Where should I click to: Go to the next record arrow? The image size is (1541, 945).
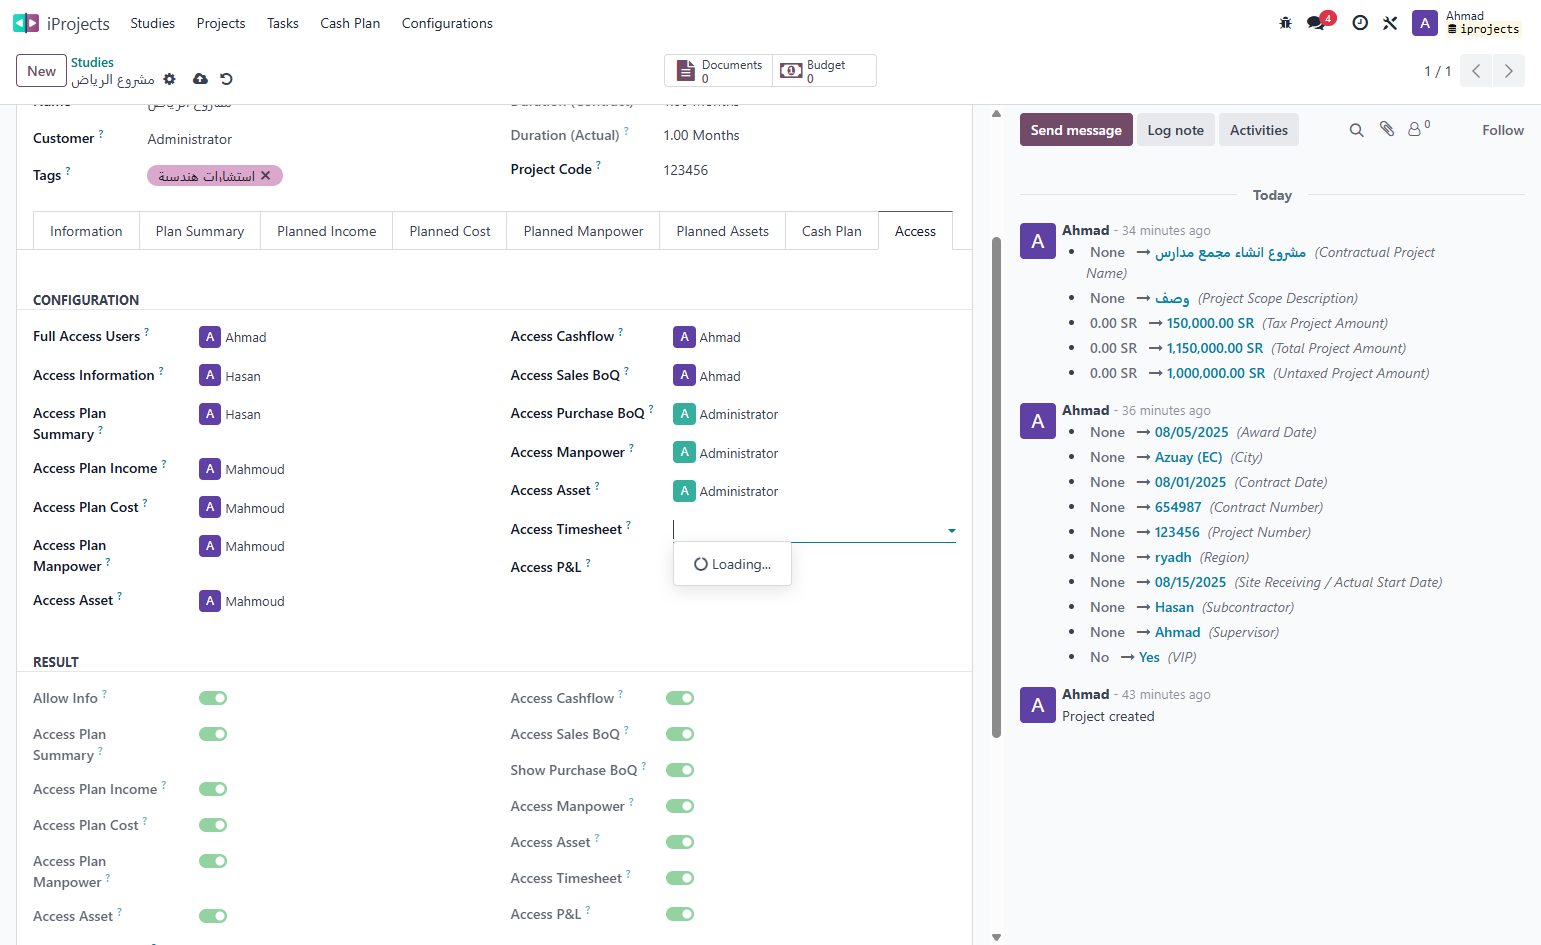pyautogui.click(x=1509, y=71)
